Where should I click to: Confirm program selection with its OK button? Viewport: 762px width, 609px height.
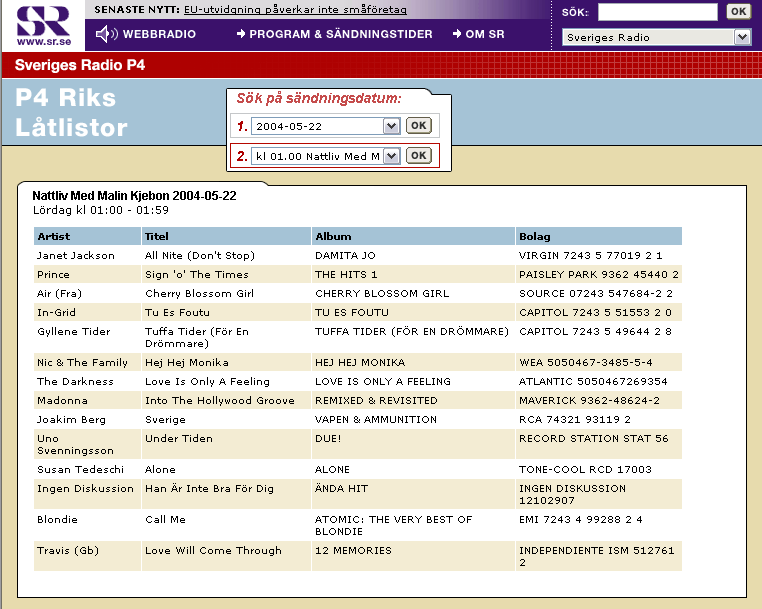pyautogui.click(x=418, y=156)
